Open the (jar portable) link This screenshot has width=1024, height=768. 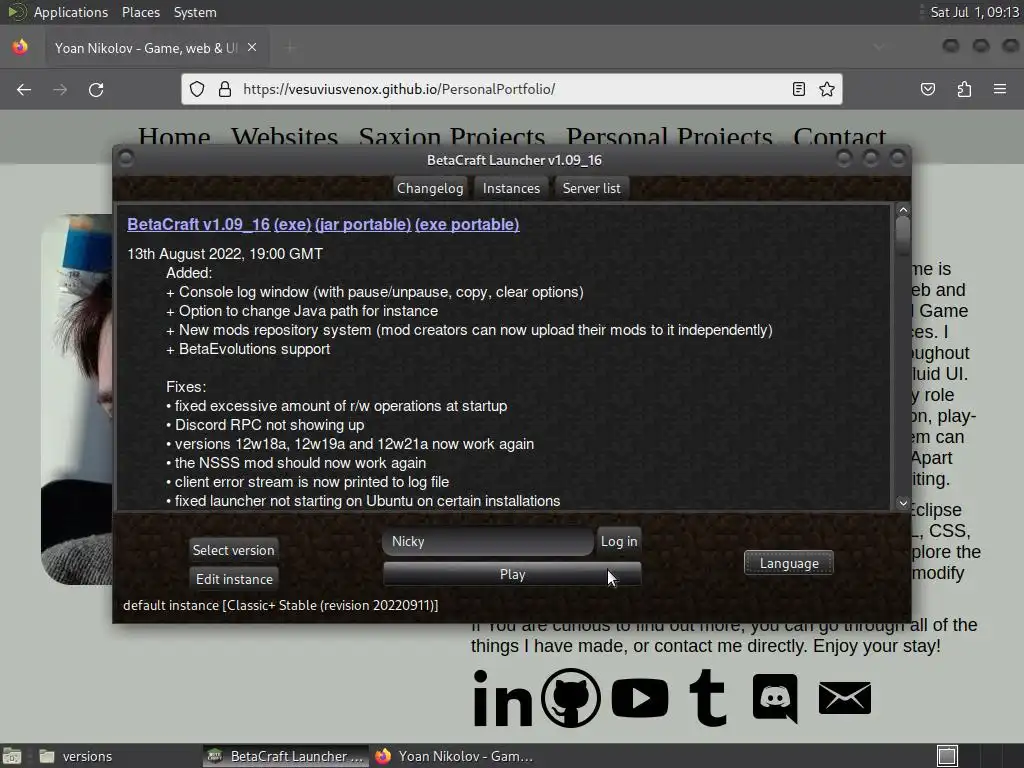click(363, 224)
